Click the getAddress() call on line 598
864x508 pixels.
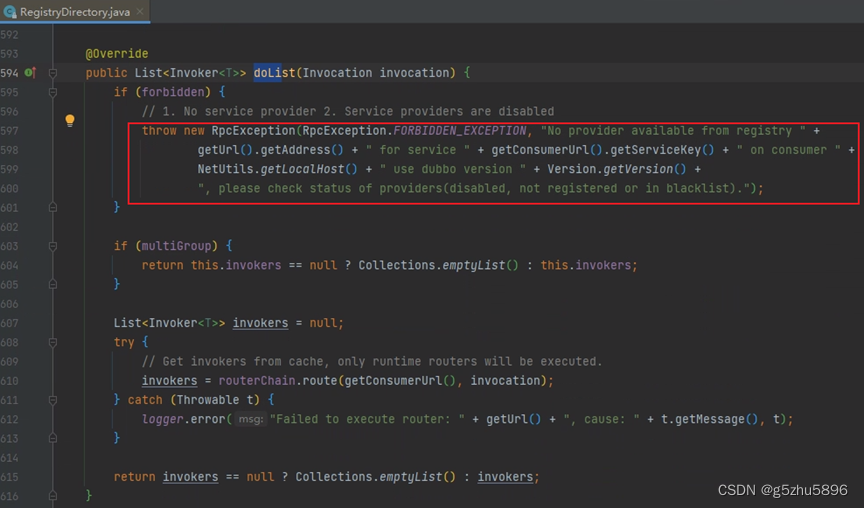click(302, 150)
